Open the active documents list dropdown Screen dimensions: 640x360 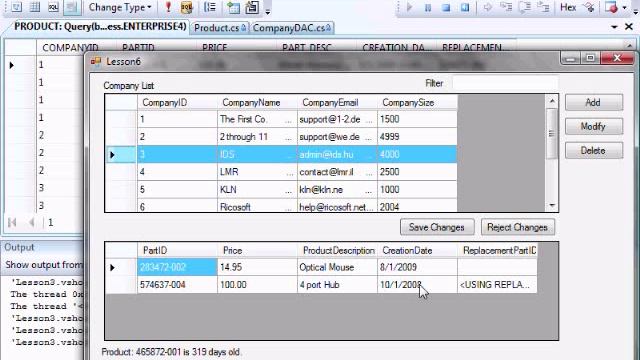tap(614, 27)
